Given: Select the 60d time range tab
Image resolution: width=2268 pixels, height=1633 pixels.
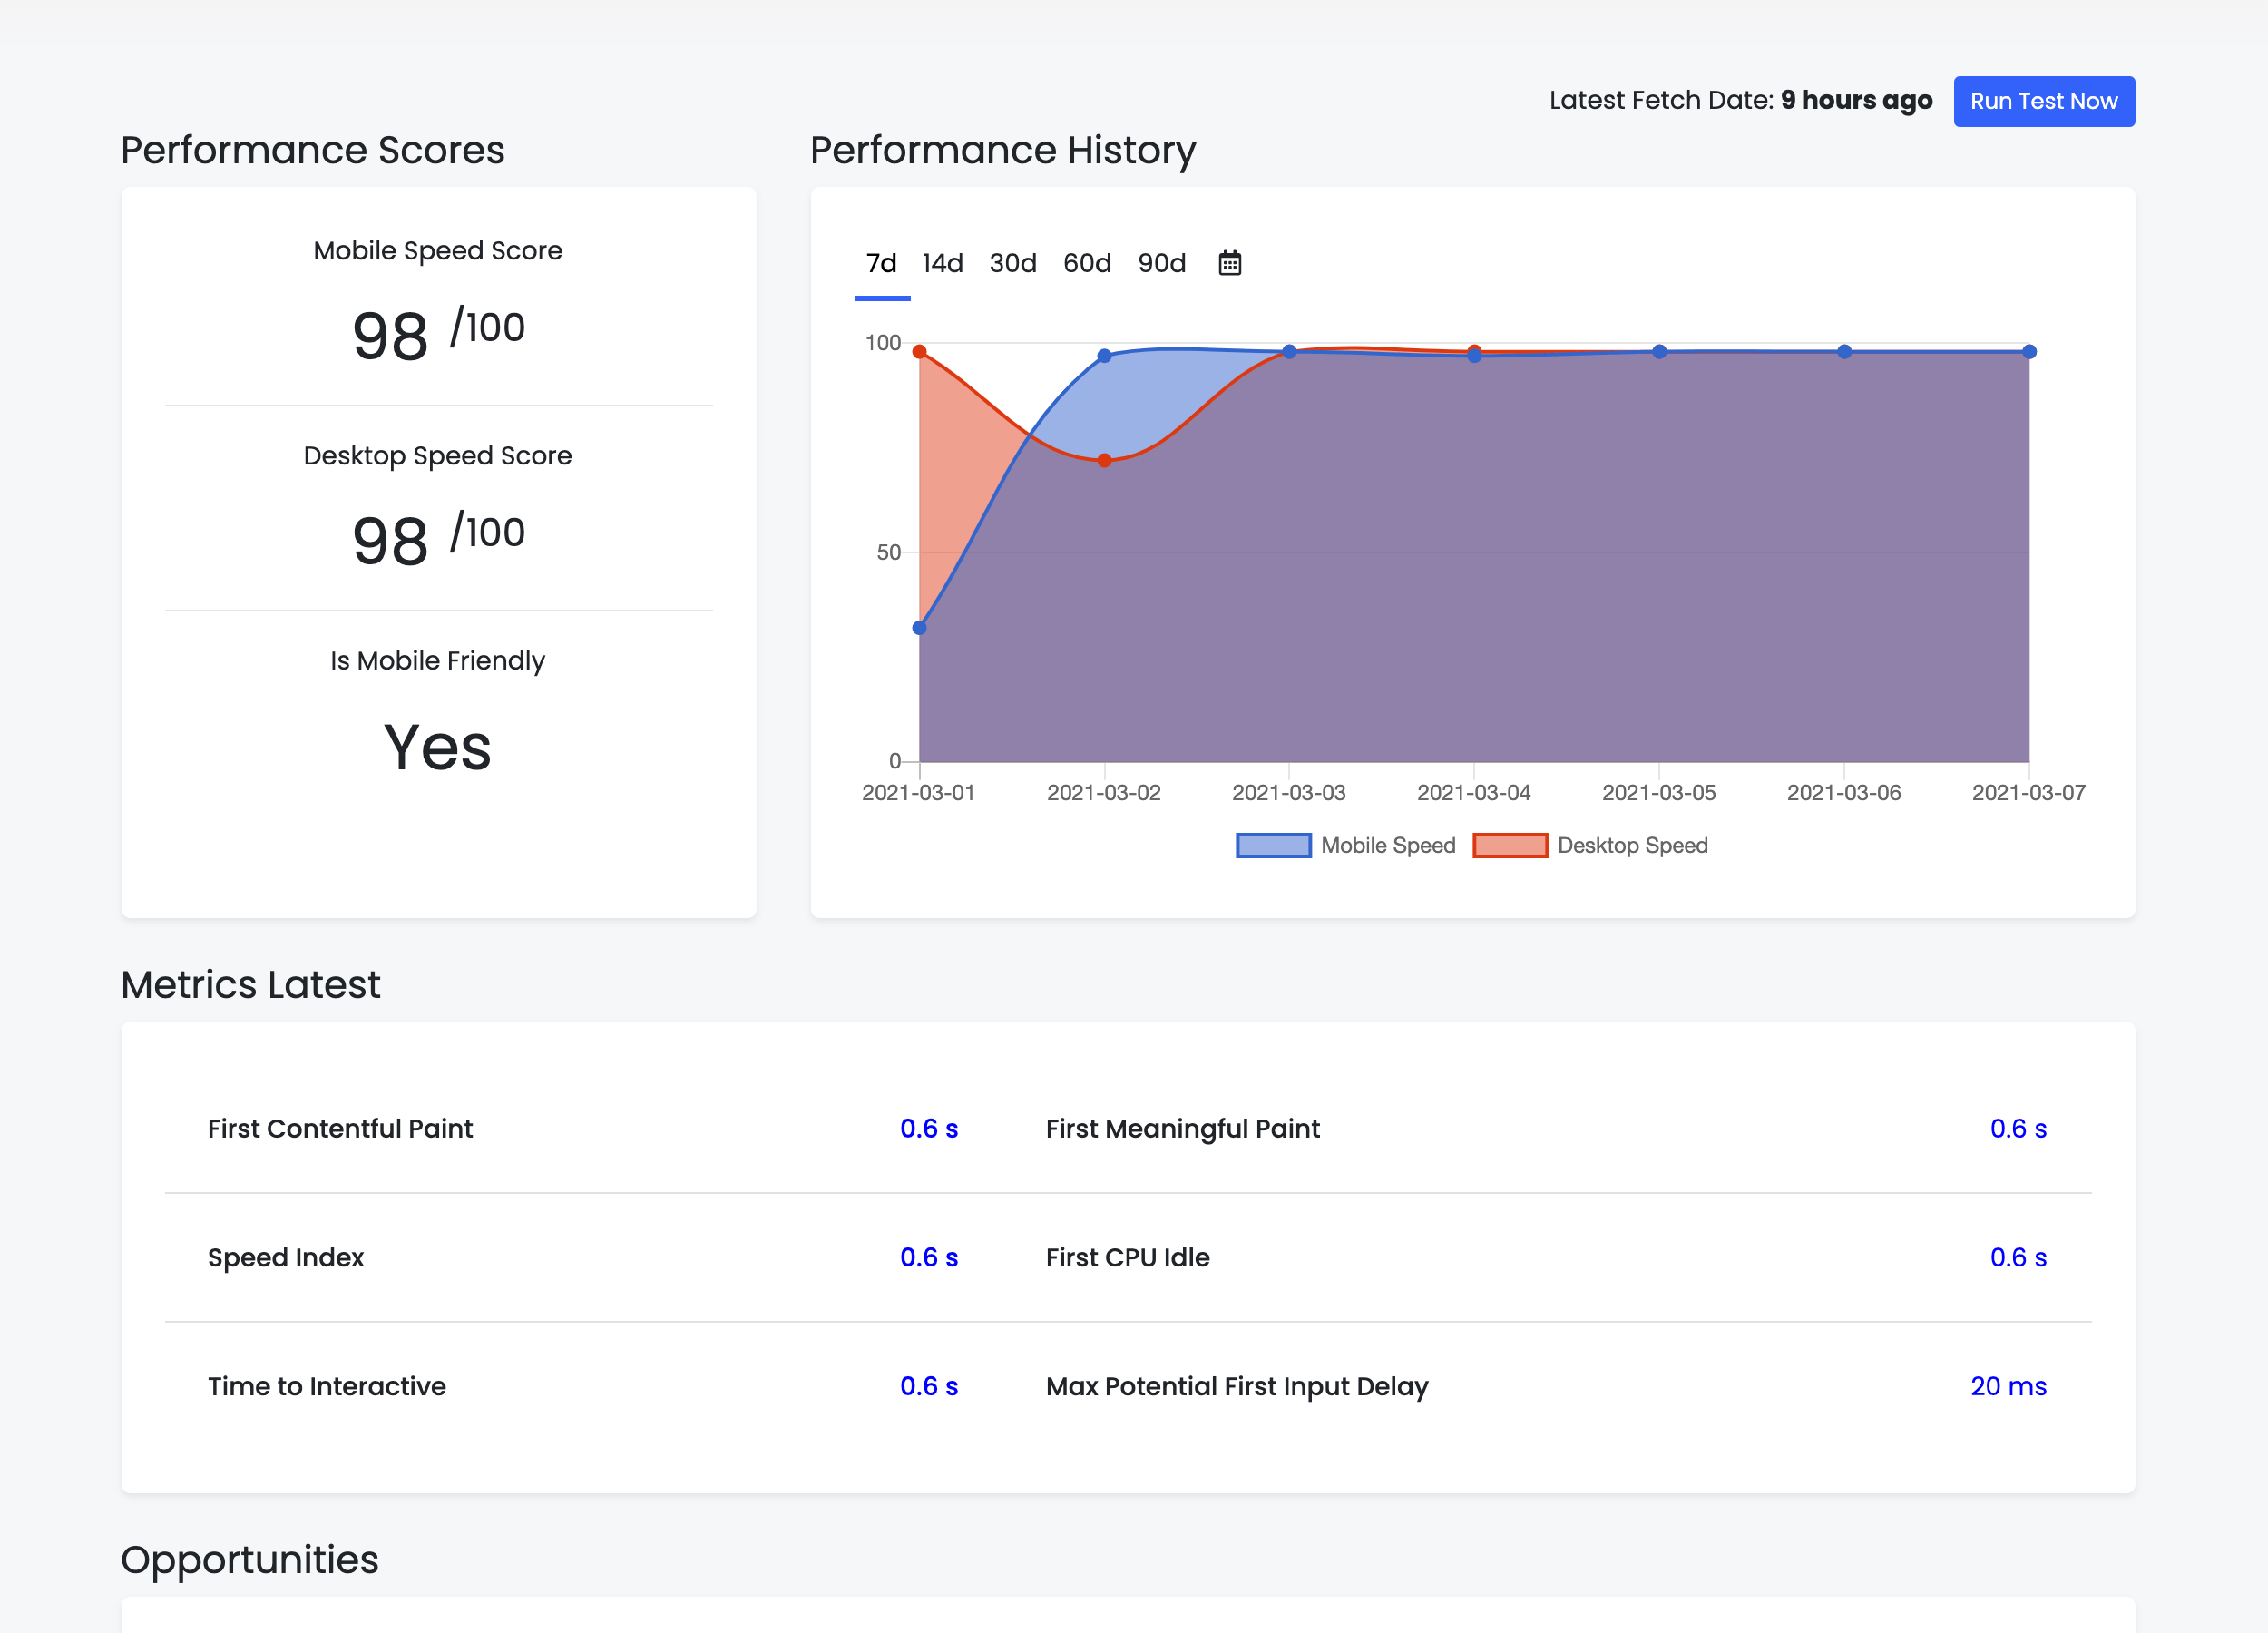Looking at the screenshot, I should point(1087,263).
